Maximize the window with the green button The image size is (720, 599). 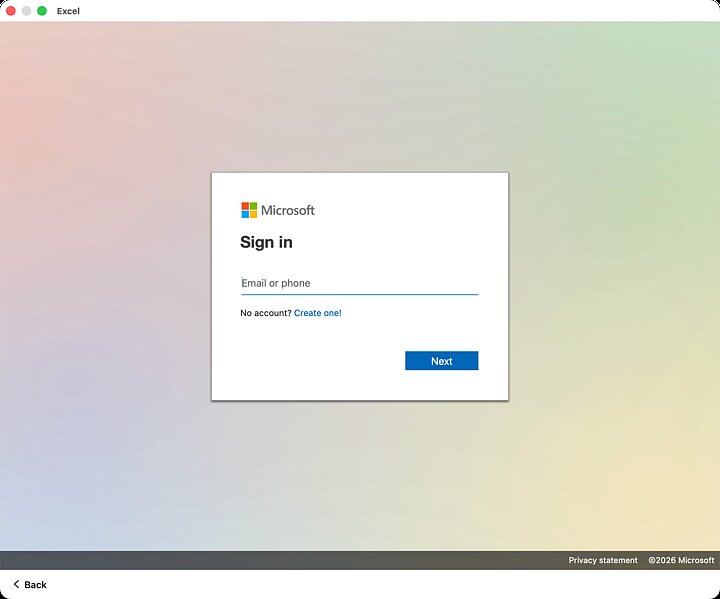(x=42, y=11)
